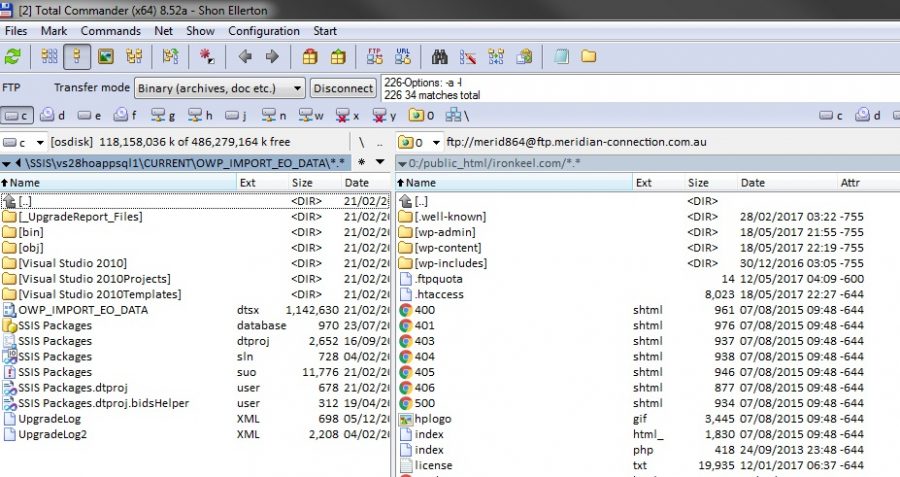Select network drive g in the drive bar

[162, 115]
